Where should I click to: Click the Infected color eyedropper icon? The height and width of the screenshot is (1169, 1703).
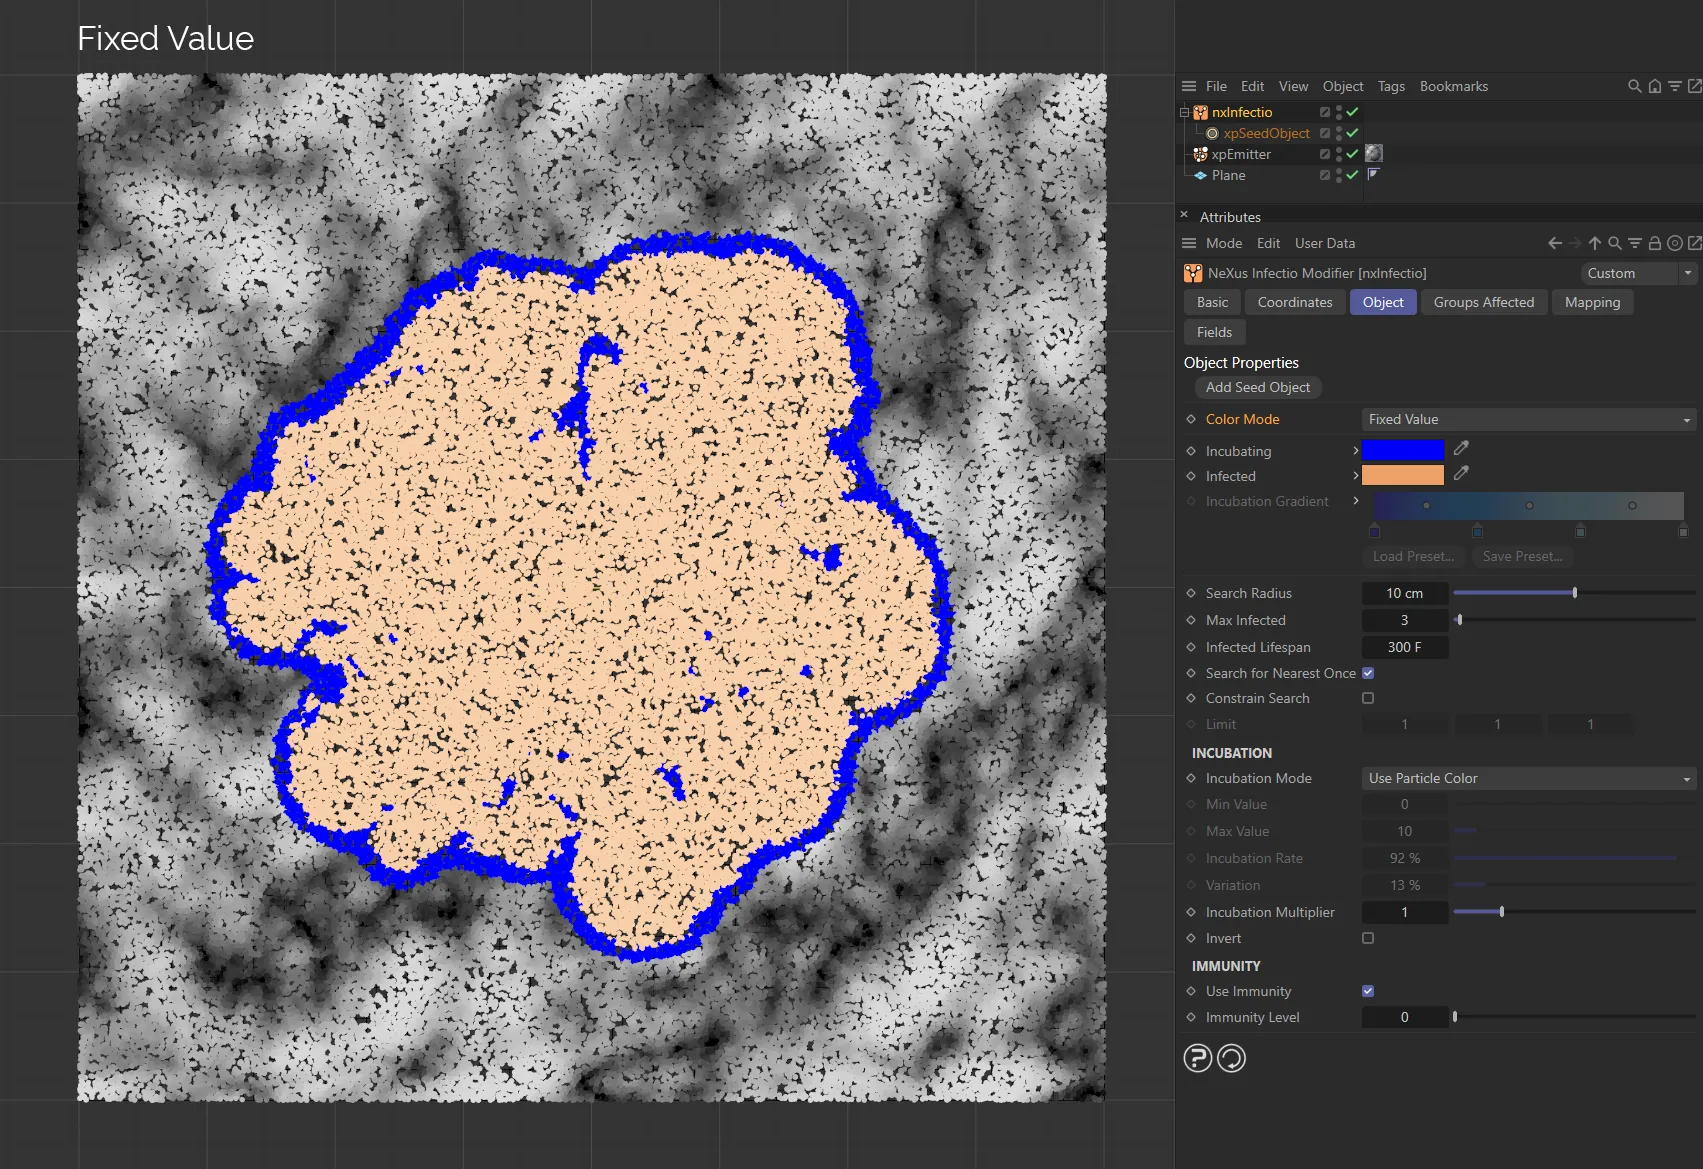click(1461, 474)
